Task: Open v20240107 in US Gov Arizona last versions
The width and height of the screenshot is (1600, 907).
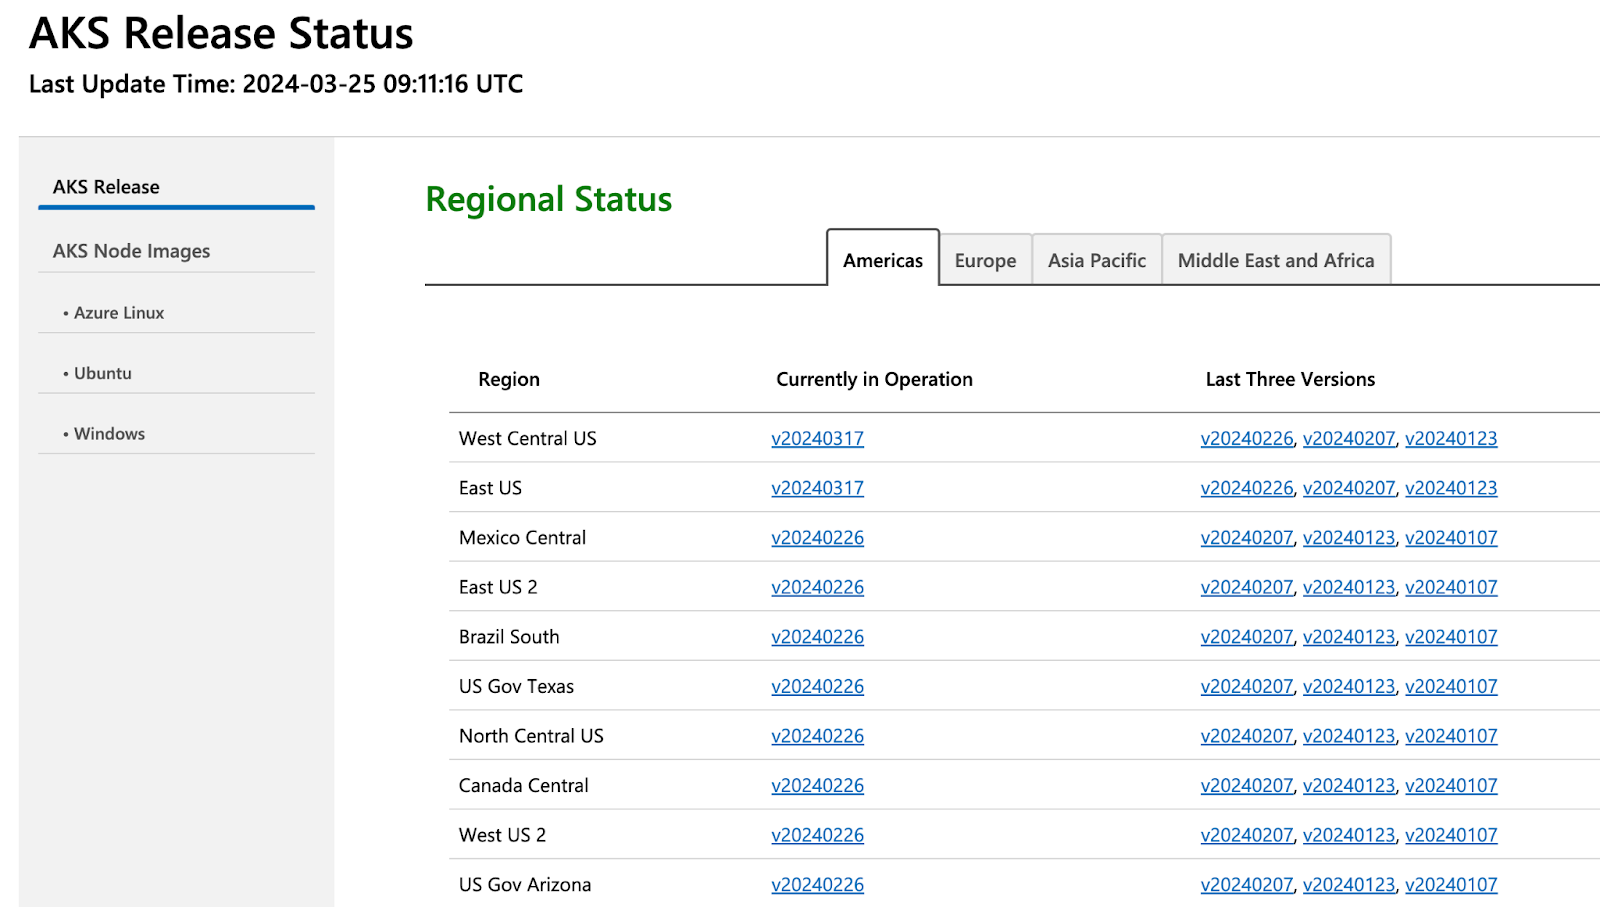Action: coord(1451,885)
